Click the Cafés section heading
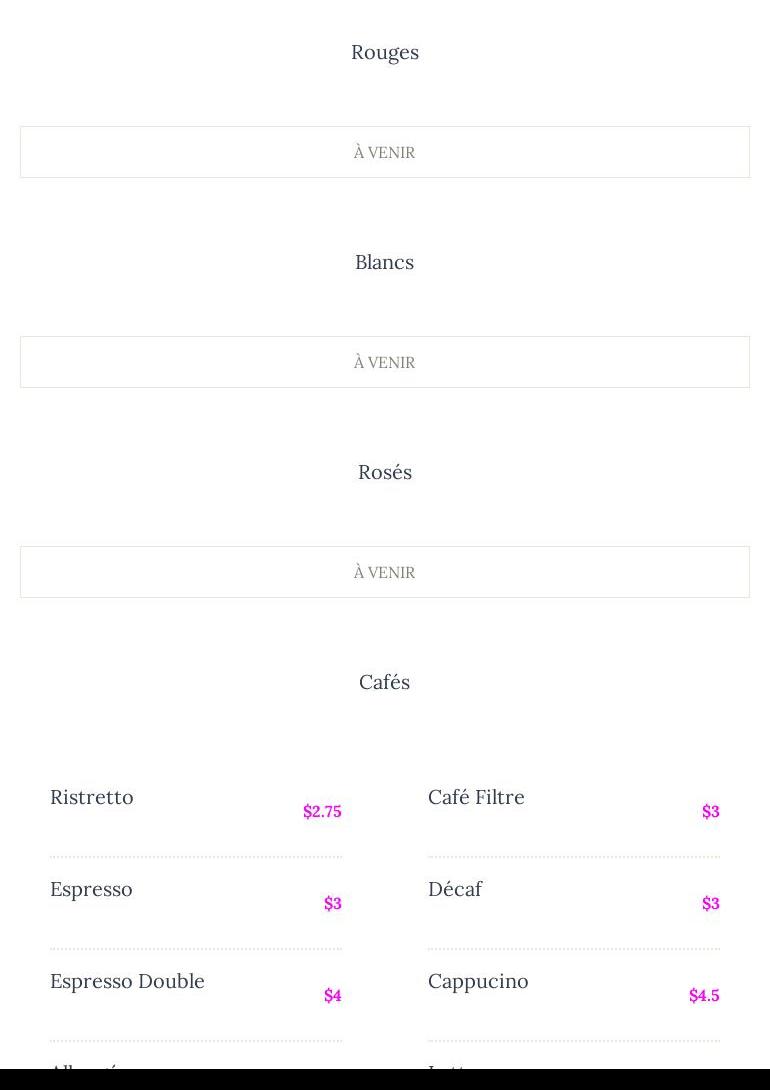This screenshot has width=770, height=1090. click(x=385, y=682)
